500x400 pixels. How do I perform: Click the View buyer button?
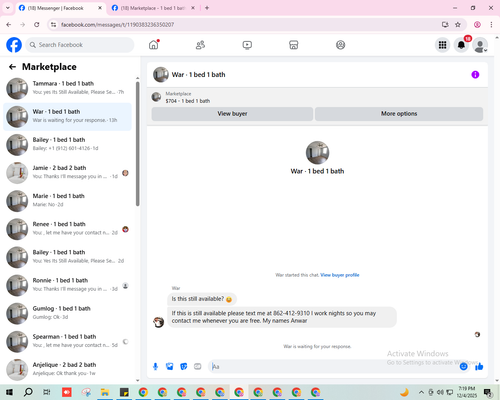click(x=232, y=114)
